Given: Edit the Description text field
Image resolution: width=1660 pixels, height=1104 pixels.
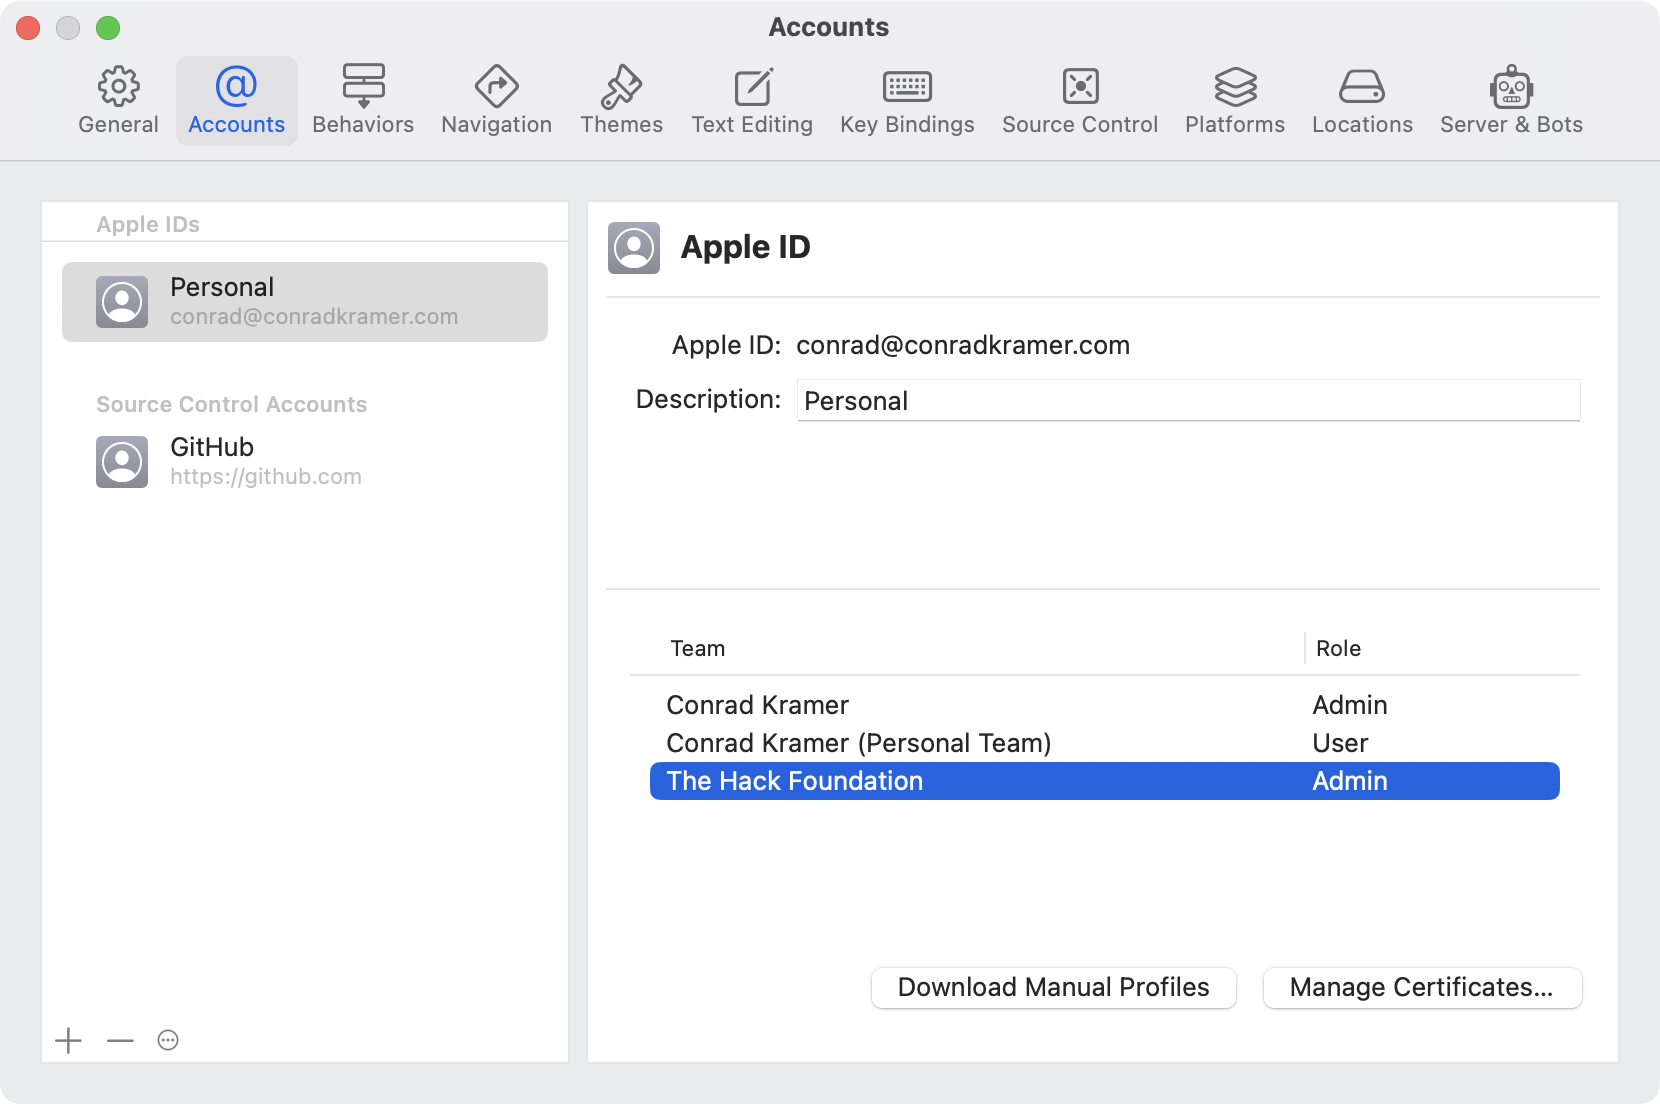Looking at the screenshot, I should pos(1188,401).
